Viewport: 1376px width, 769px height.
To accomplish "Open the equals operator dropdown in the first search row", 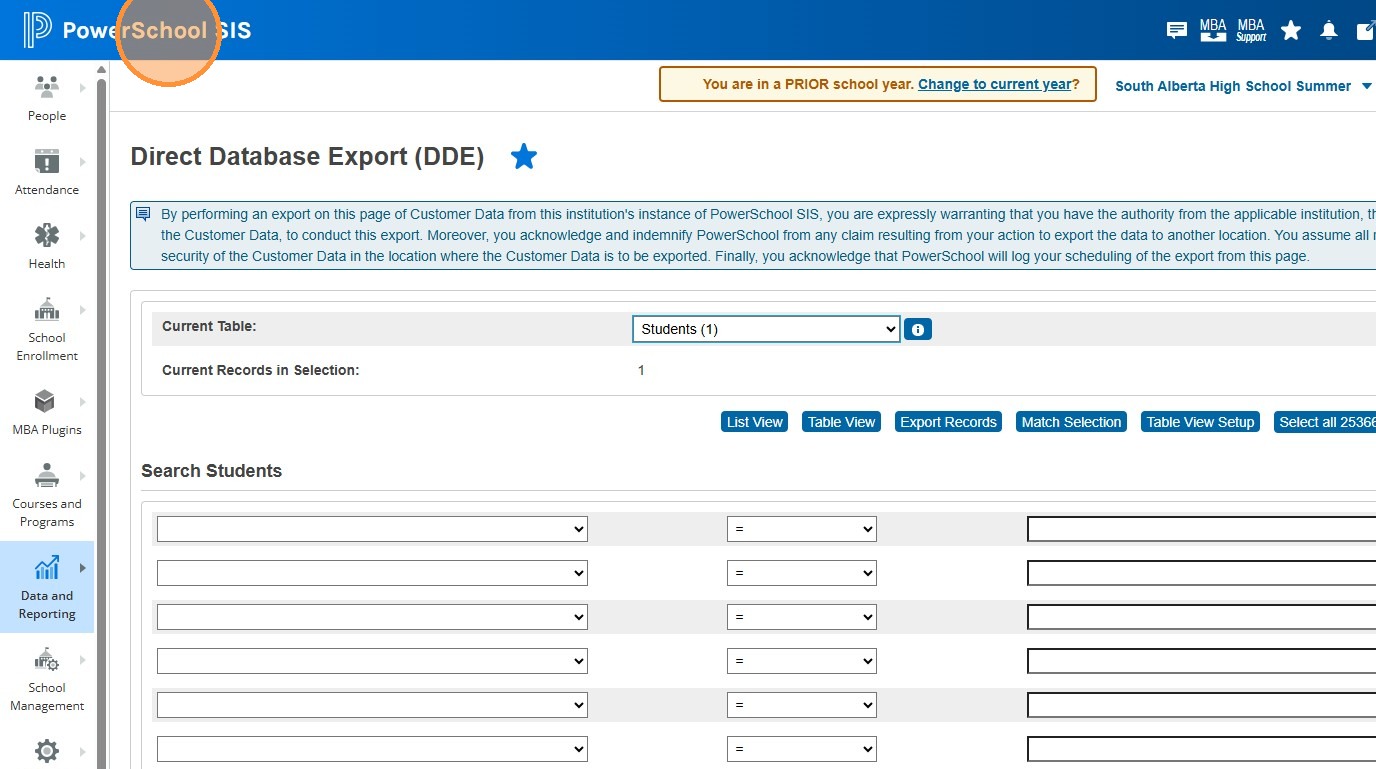I will pyautogui.click(x=802, y=529).
